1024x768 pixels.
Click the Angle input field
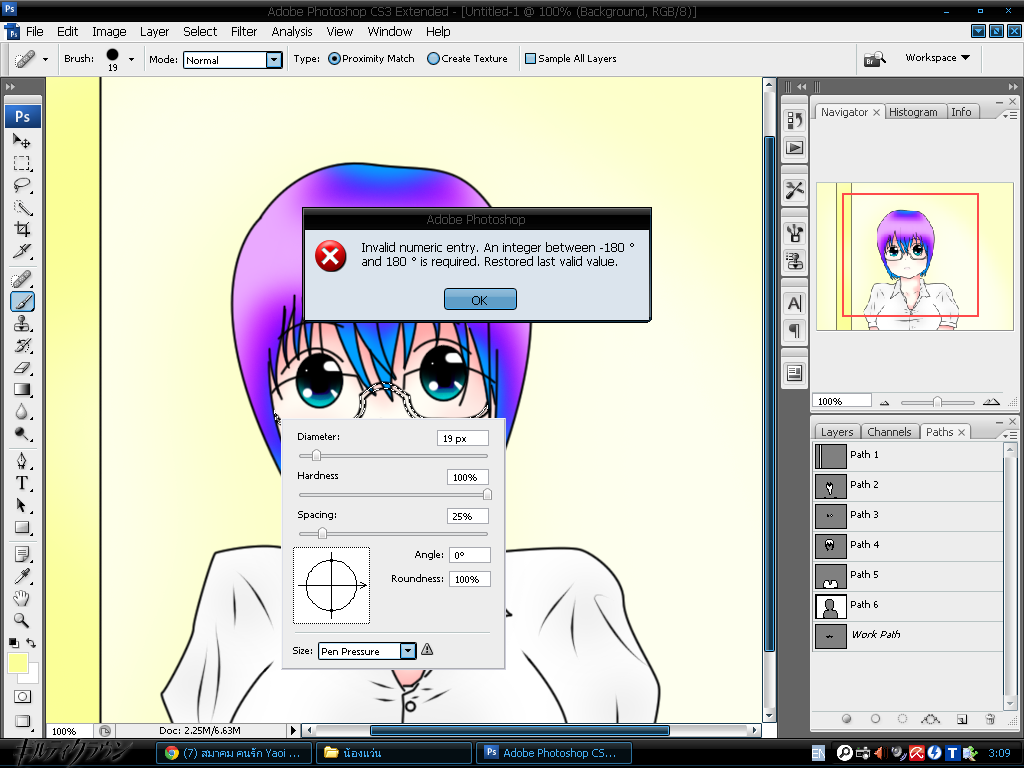469,555
